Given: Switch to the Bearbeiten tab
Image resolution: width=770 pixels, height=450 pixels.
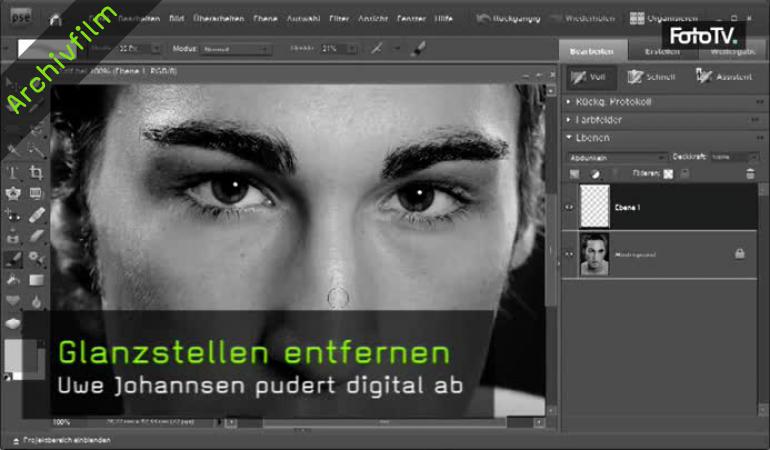Looking at the screenshot, I should pyautogui.click(x=592, y=51).
